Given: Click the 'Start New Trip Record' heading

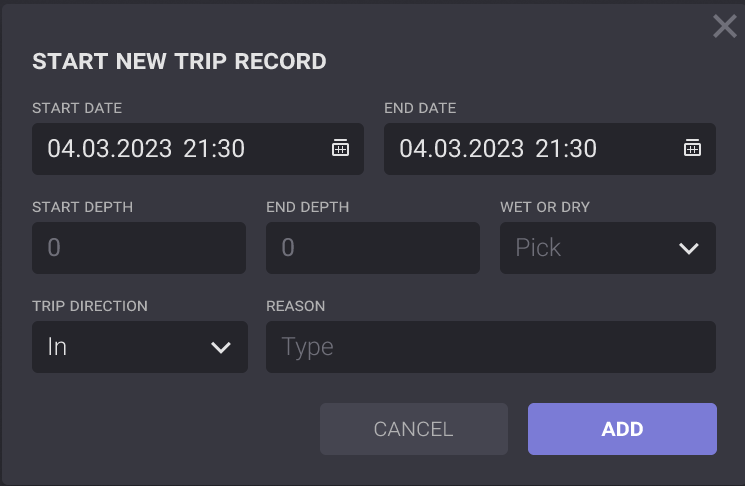Looking at the screenshot, I should [179, 61].
